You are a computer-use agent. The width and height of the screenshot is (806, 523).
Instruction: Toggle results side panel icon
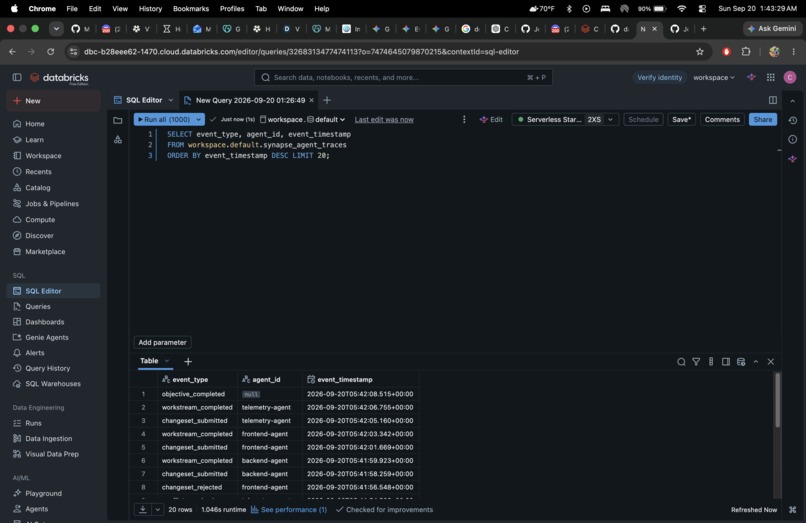click(726, 362)
